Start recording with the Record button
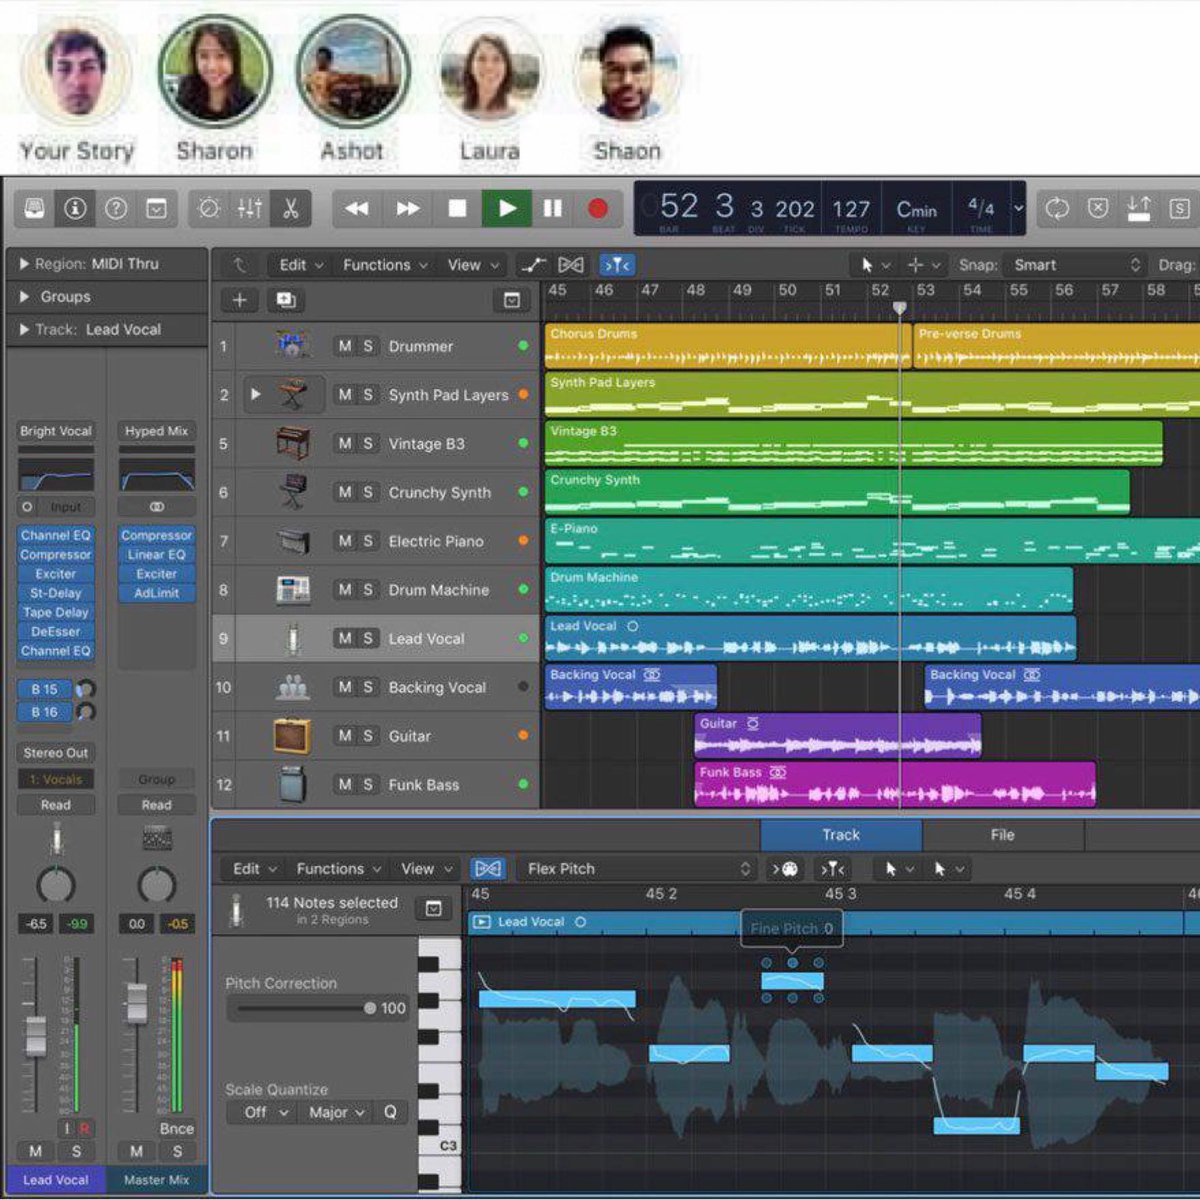The height and width of the screenshot is (1200, 1200). (x=598, y=209)
